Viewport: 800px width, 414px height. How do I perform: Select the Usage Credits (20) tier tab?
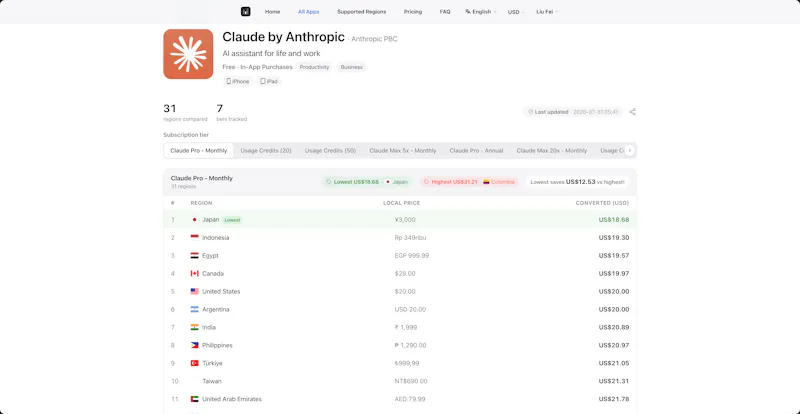click(266, 151)
